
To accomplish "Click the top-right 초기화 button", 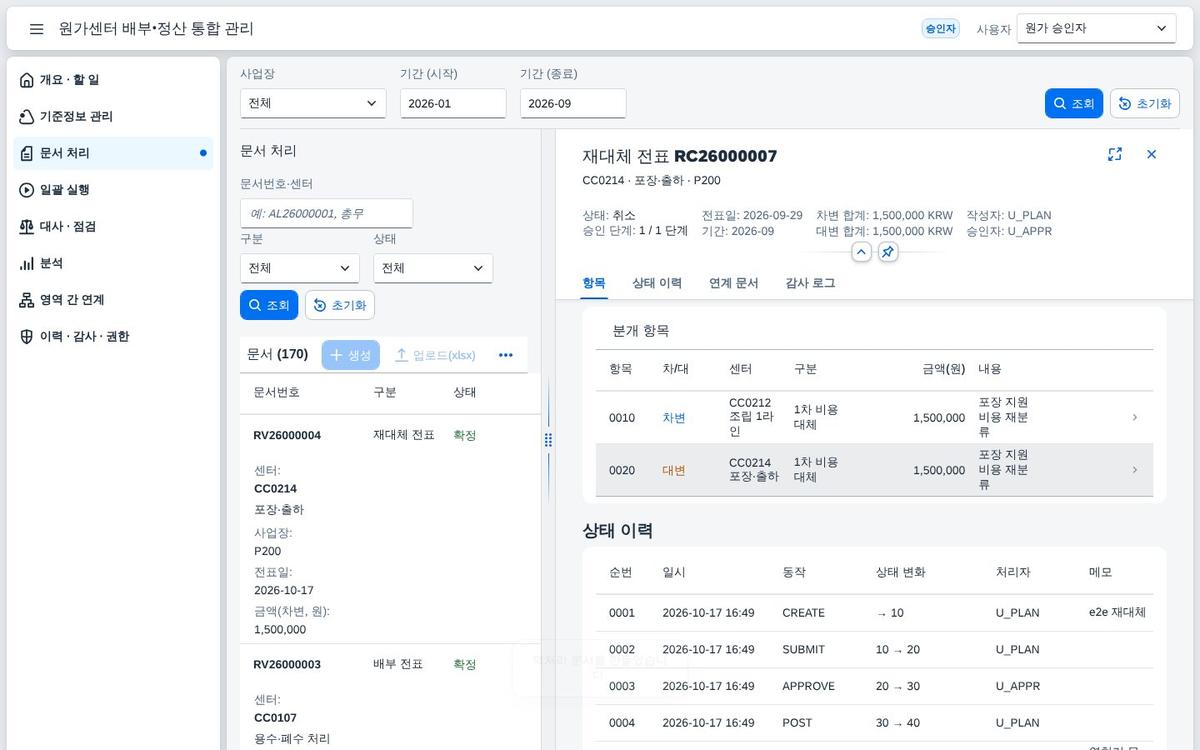I will [x=1145, y=103].
